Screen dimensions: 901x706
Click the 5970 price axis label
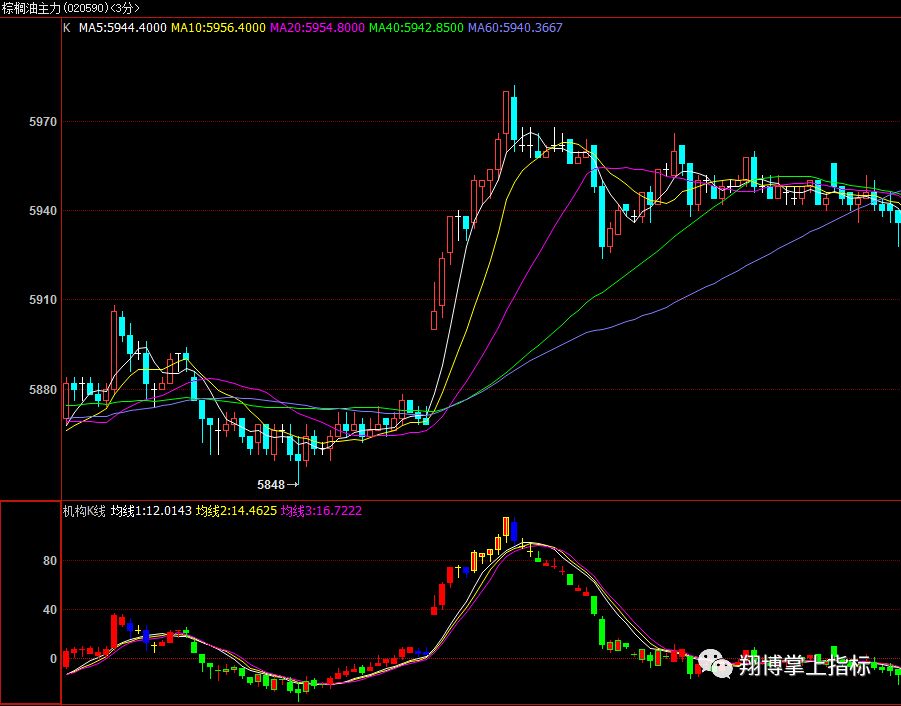43,122
